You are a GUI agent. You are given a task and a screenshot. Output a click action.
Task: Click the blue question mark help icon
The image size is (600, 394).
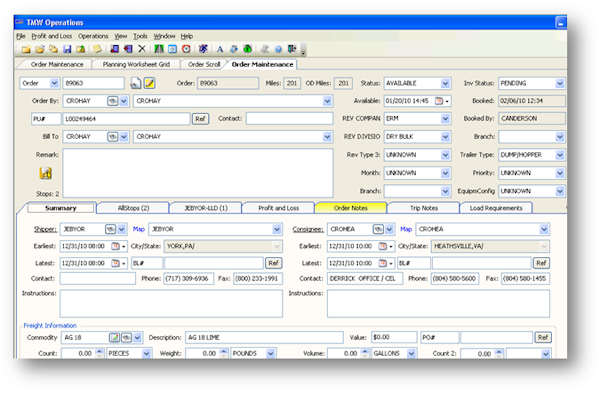[x=278, y=49]
